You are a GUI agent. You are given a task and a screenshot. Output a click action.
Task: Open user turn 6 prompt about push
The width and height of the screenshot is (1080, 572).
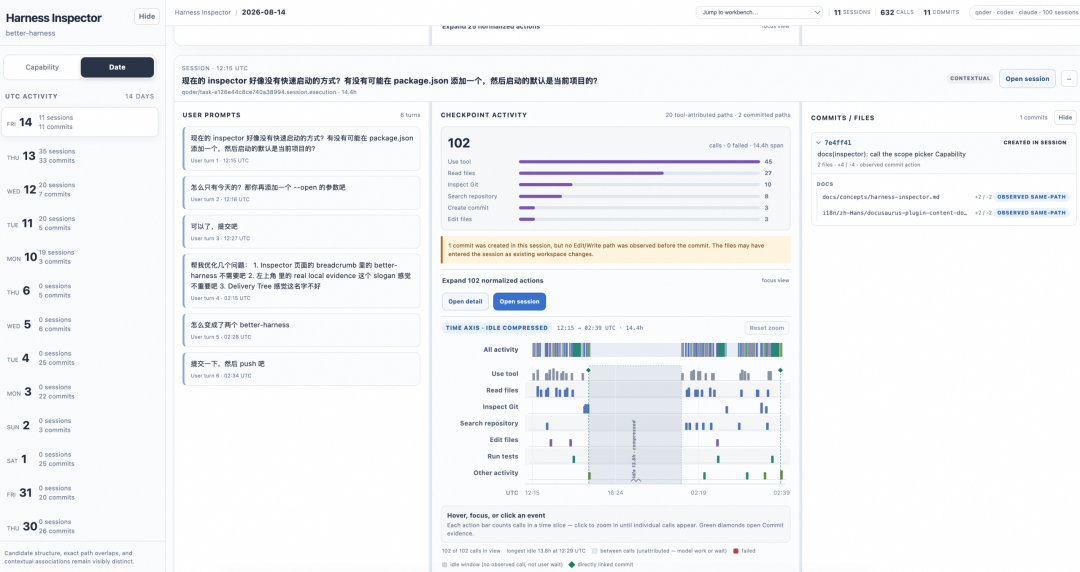click(x=302, y=369)
